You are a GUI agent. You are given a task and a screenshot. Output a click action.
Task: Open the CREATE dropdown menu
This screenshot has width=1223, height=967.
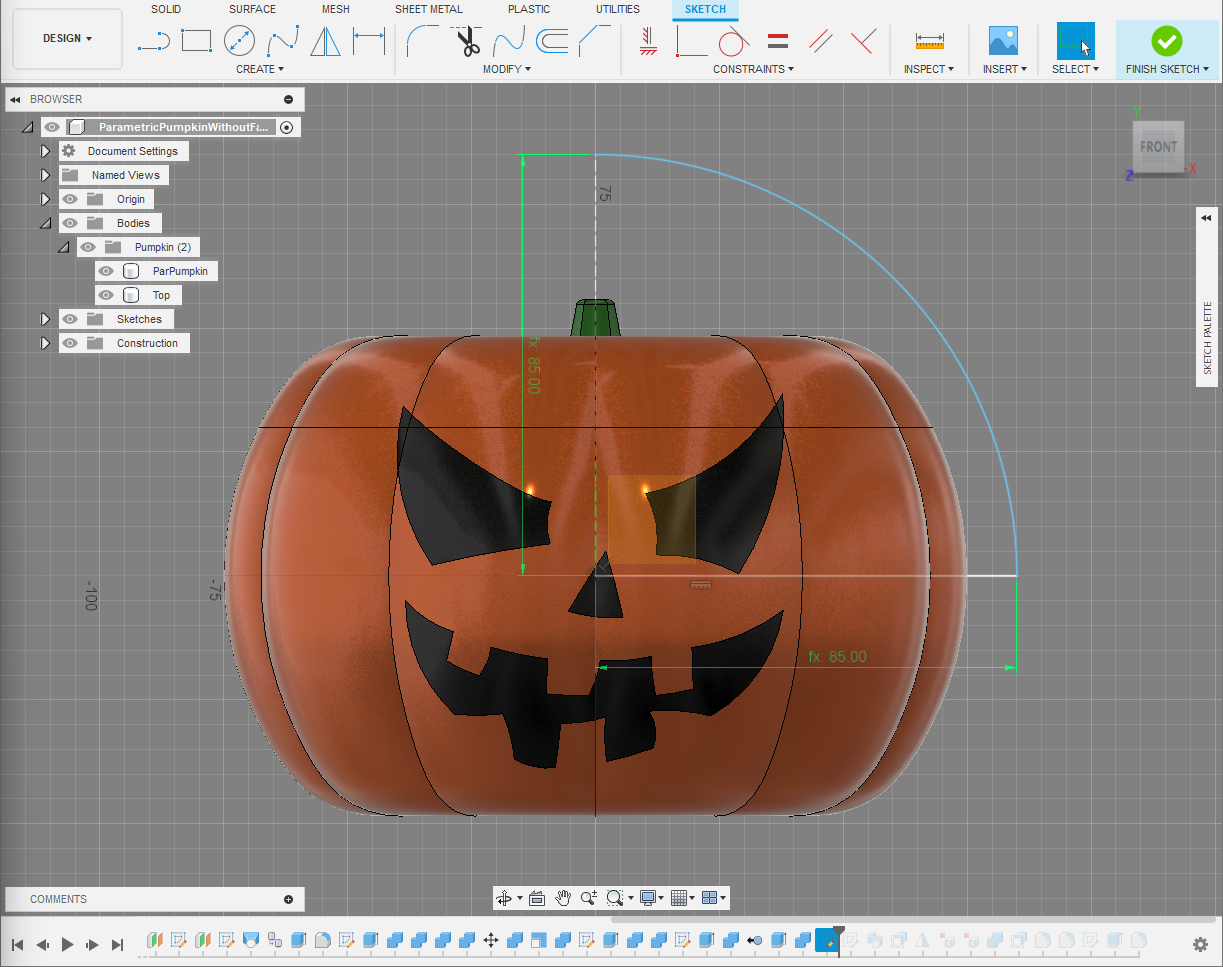point(260,68)
